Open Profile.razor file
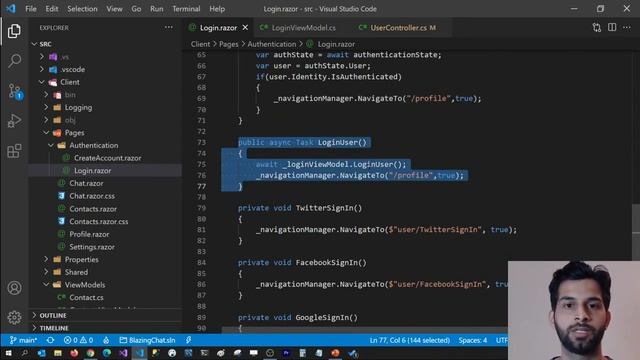 pyautogui.click(x=105, y=234)
